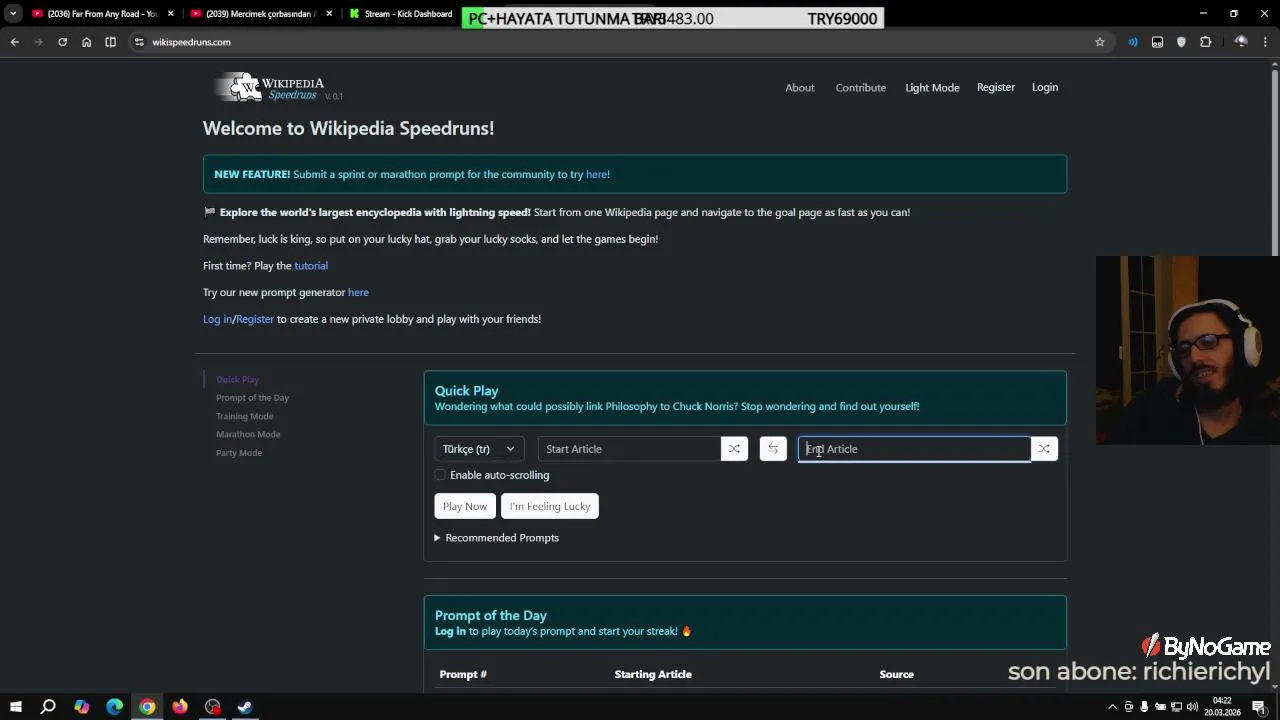Viewport: 1280px width, 720px height.
Task: Open the prompt generator 'here' link
Action: [x=358, y=292]
